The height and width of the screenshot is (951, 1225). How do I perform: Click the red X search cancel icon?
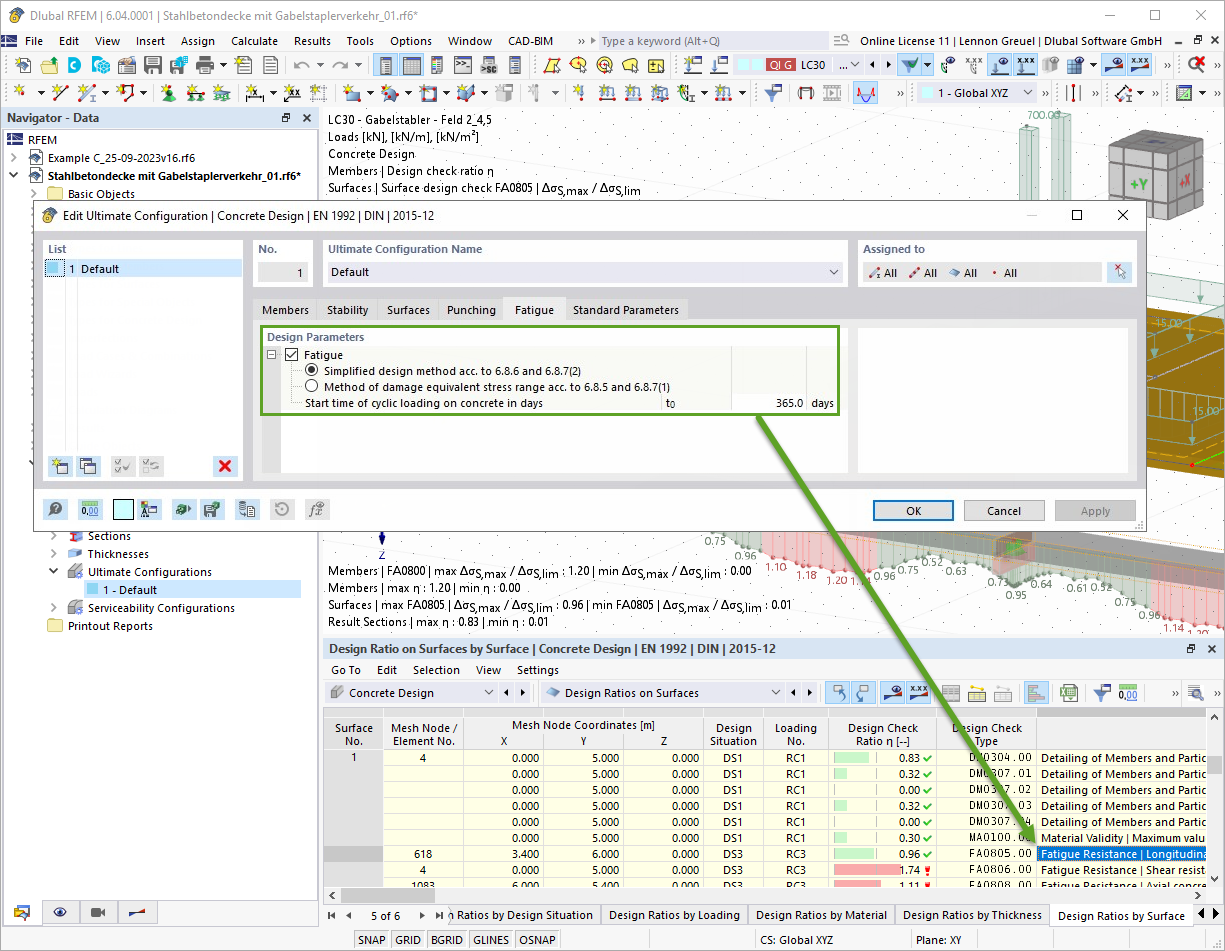1196,65
